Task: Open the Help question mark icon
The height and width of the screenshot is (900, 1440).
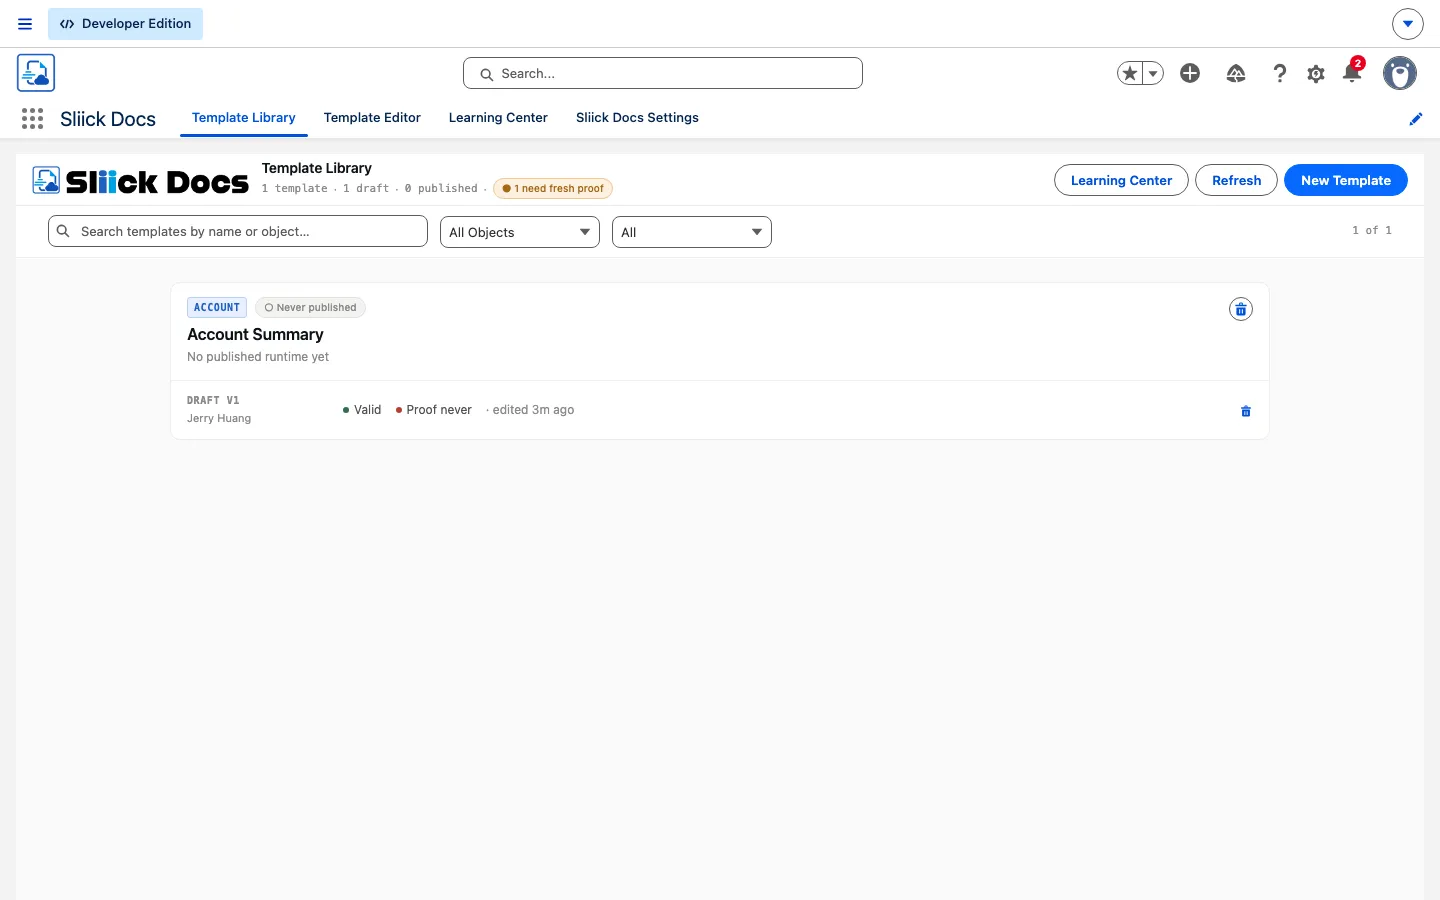Action: pos(1279,73)
